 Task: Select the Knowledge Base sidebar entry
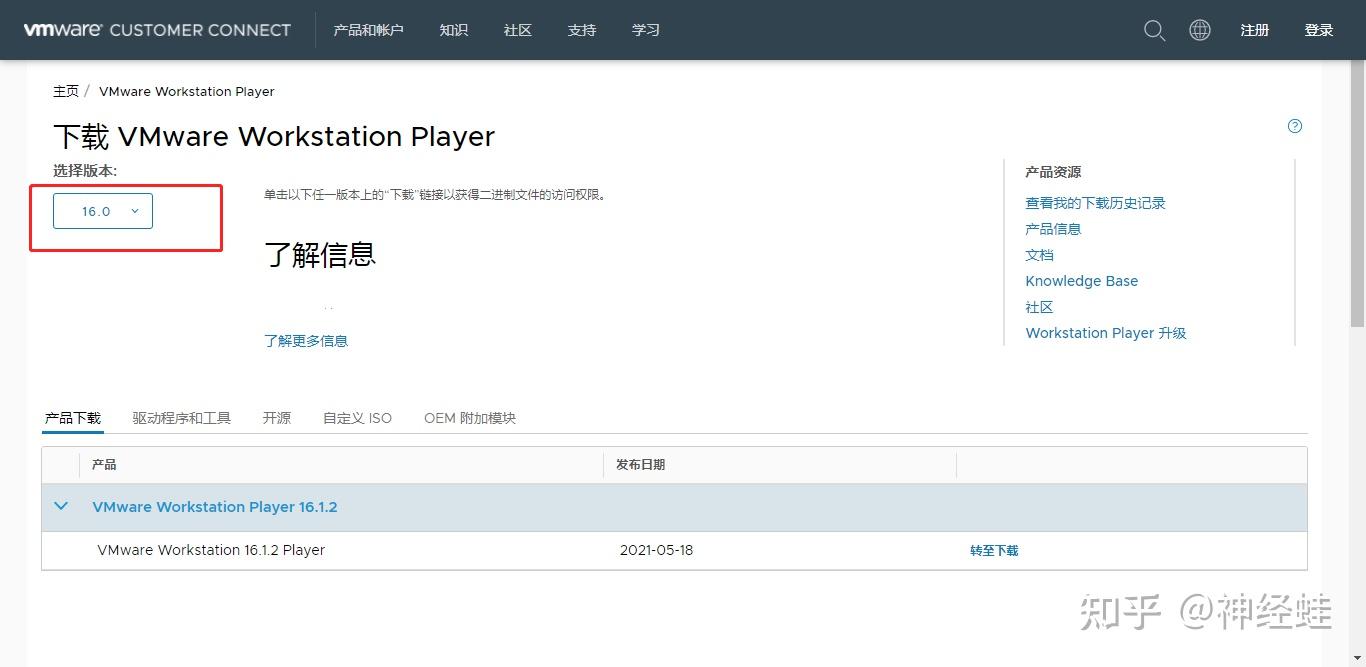[1081, 281]
